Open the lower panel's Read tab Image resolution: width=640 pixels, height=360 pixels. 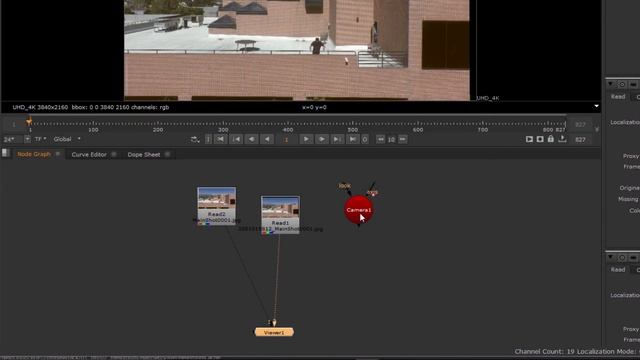(x=618, y=269)
